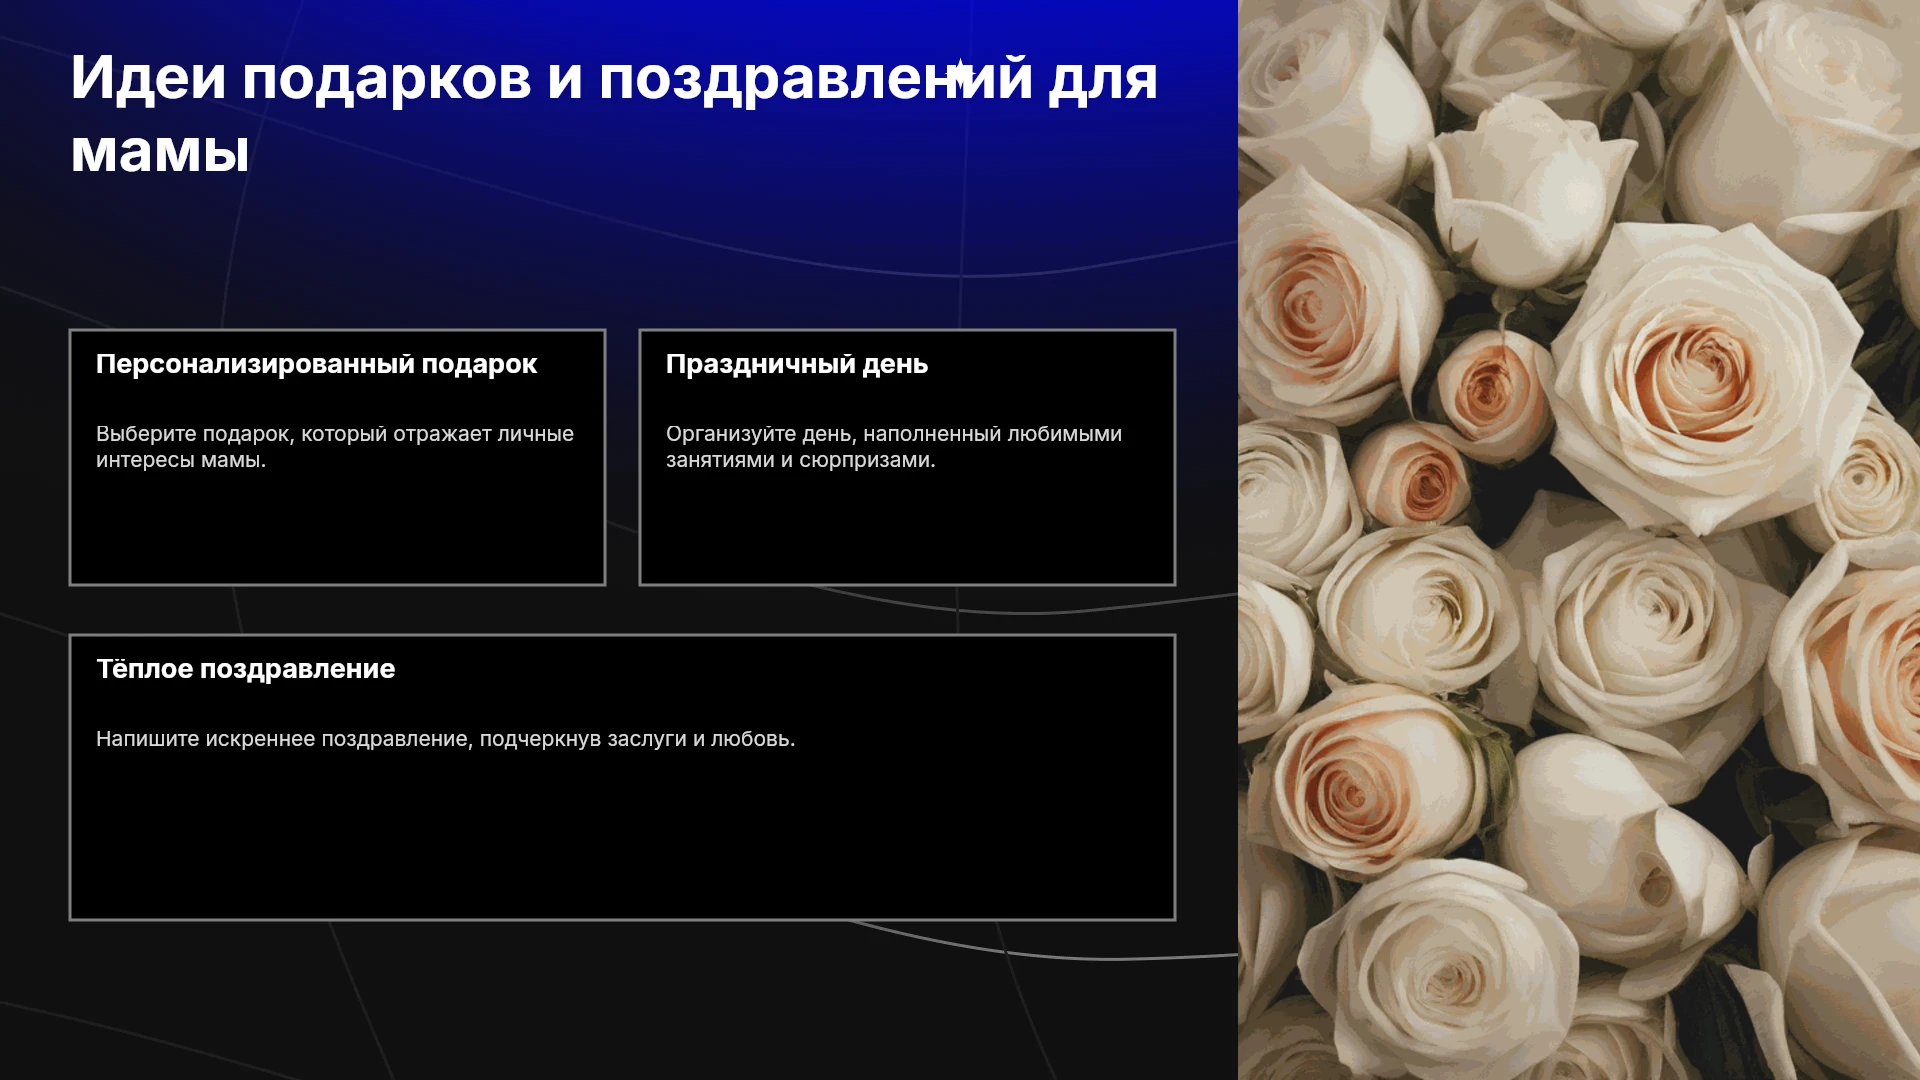The image size is (1920, 1080).
Task: Click the text line 'занятиями и сюрпризами.'
Action: tap(801, 460)
